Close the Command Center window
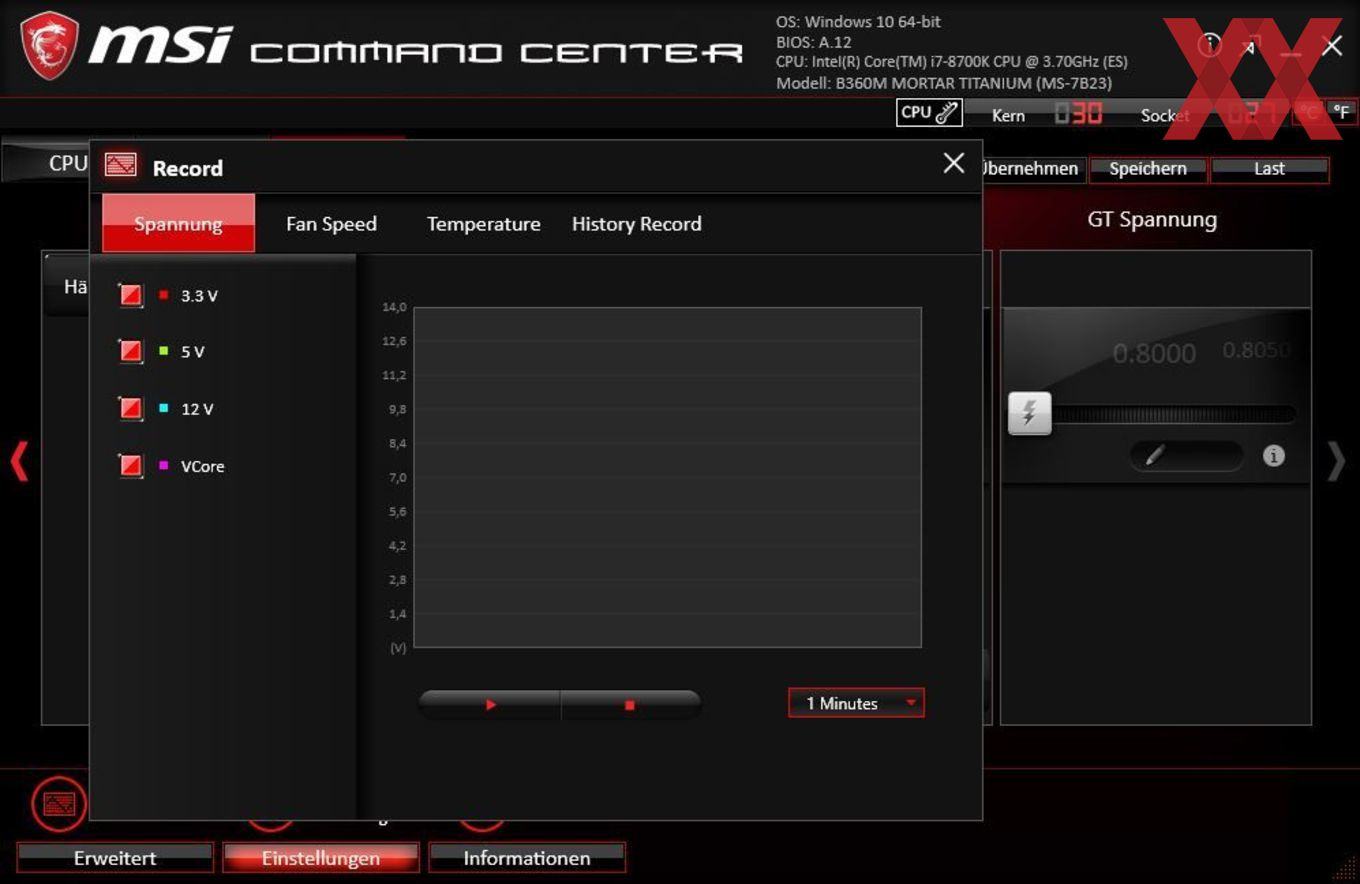 click(x=1332, y=45)
